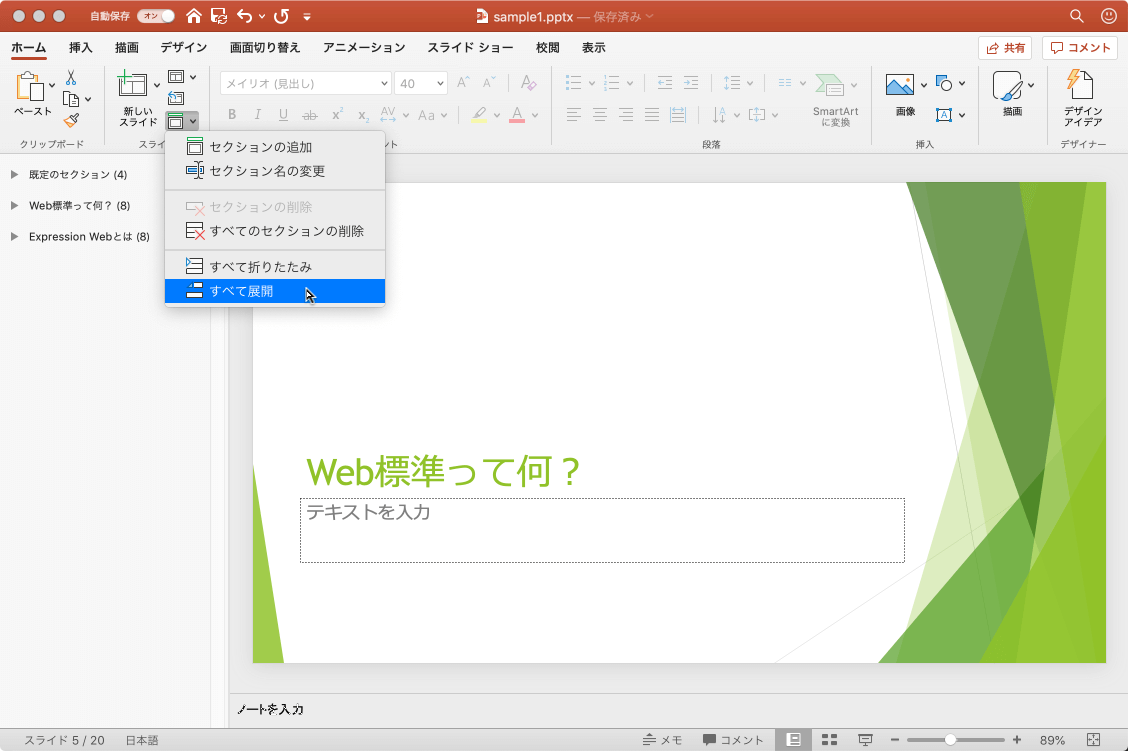Click Convert to SmartArt icon
Viewport: 1128px width, 751px height.
pyautogui.click(x=829, y=85)
